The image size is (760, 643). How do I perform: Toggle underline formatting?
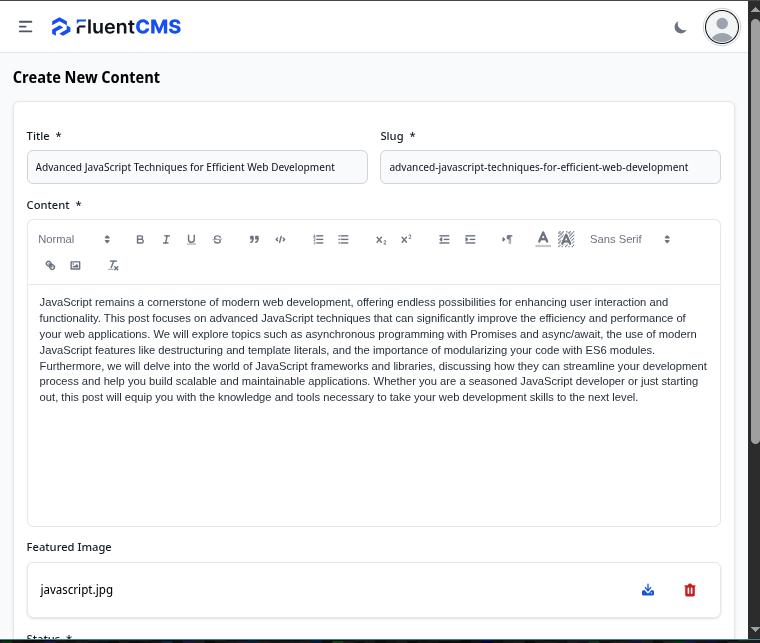click(191, 239)
